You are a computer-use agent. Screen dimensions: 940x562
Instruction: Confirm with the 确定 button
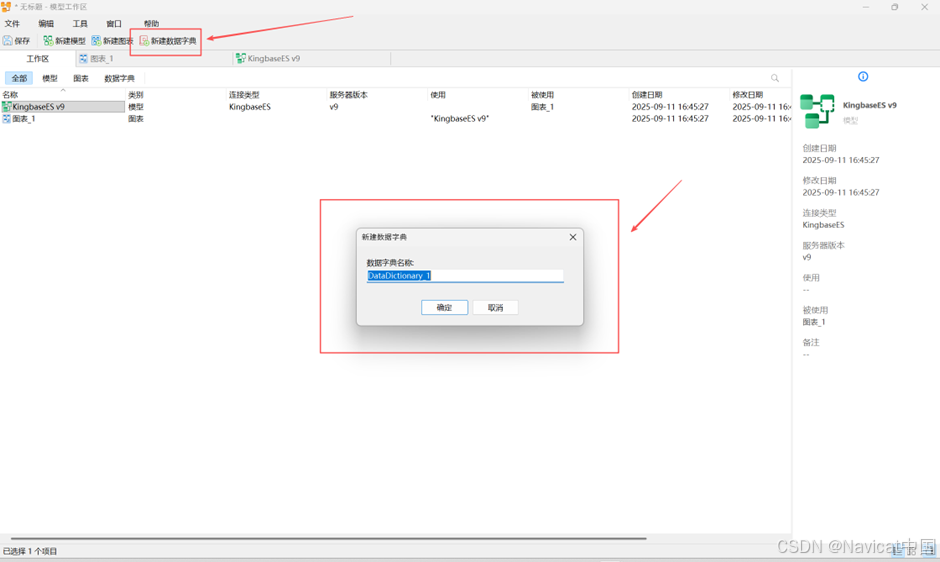point(444,308)
